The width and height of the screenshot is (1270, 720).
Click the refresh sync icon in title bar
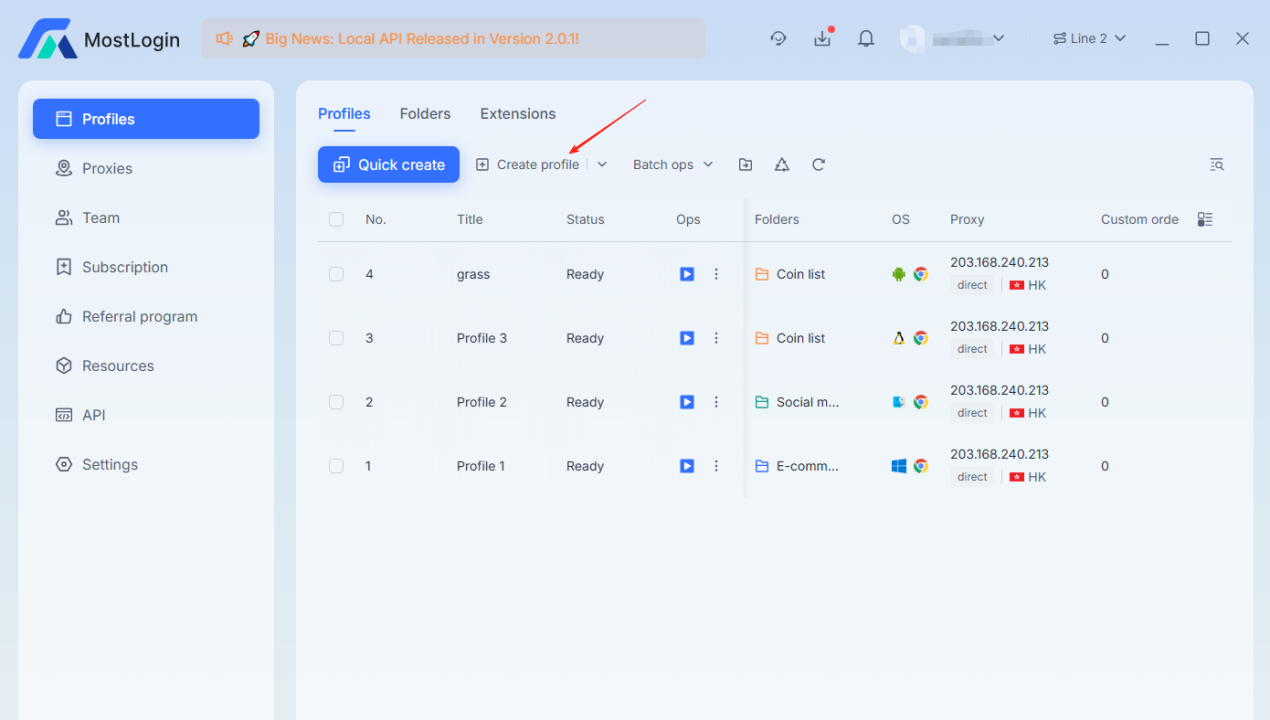click(778, 38)
